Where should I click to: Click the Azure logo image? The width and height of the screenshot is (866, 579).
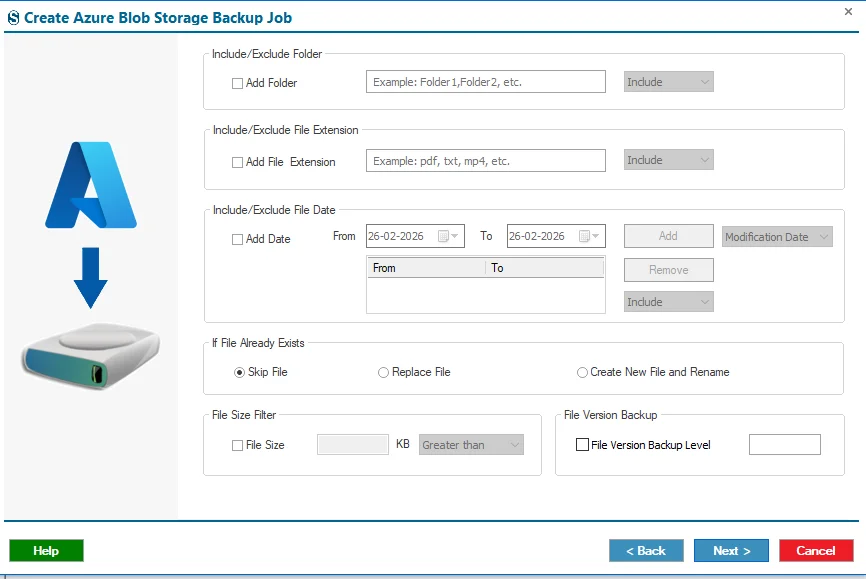tap(91, 185)
